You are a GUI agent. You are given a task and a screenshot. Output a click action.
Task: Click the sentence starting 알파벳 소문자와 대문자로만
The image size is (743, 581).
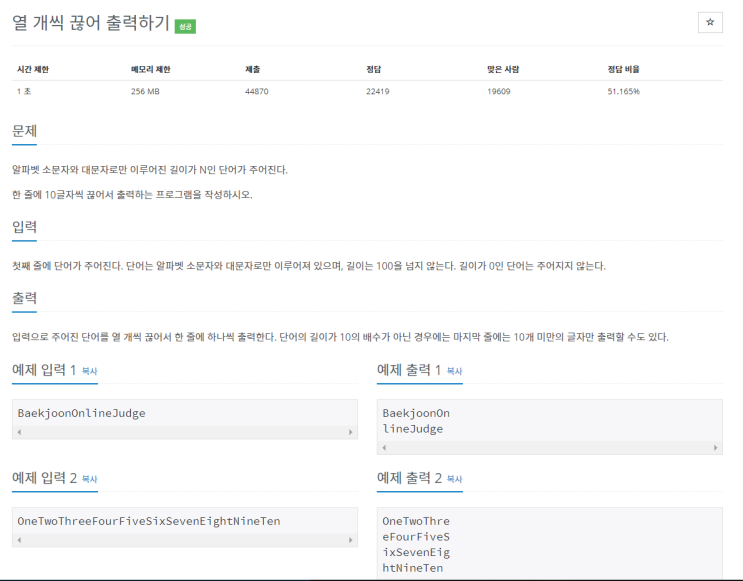150,170
